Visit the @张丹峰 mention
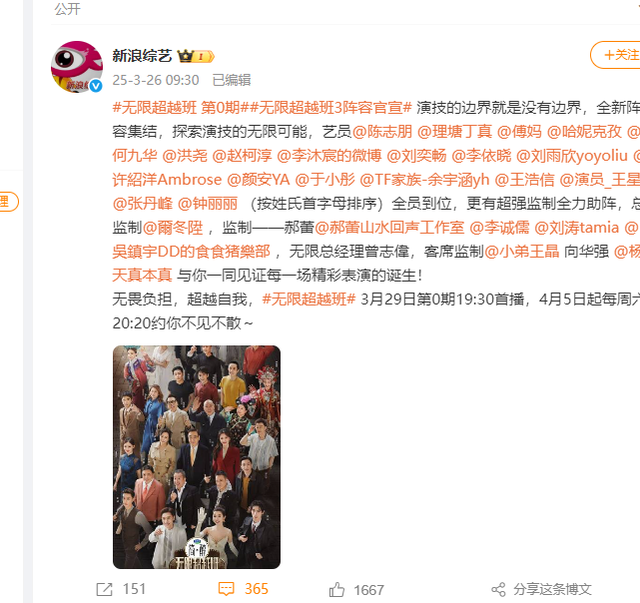Image resolution: width=640 pixels, height=603 pixels. pyautogui.click(x=142, y=204)
